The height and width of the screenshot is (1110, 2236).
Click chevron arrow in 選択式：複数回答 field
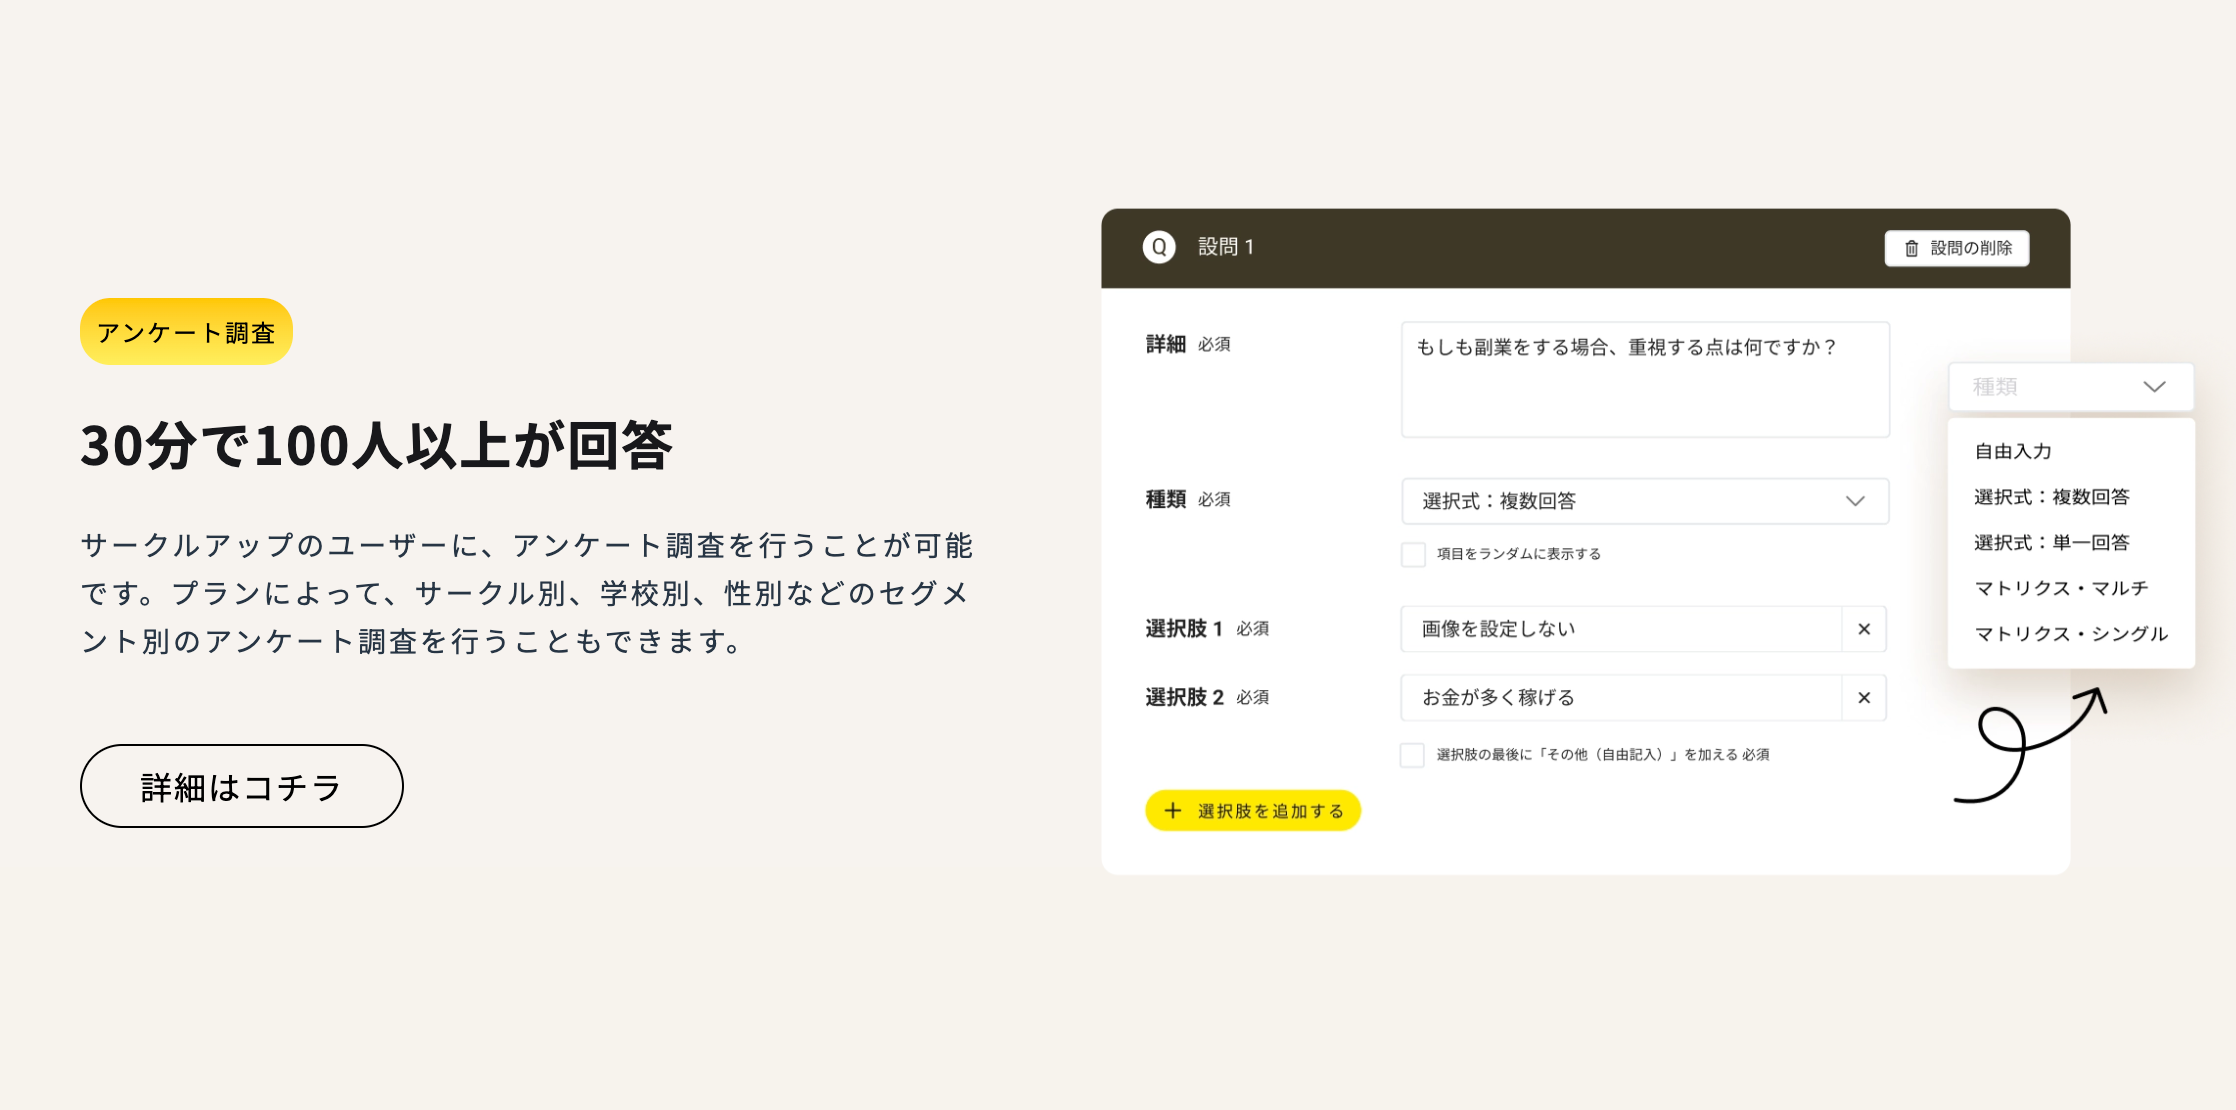click(1855, 501)
